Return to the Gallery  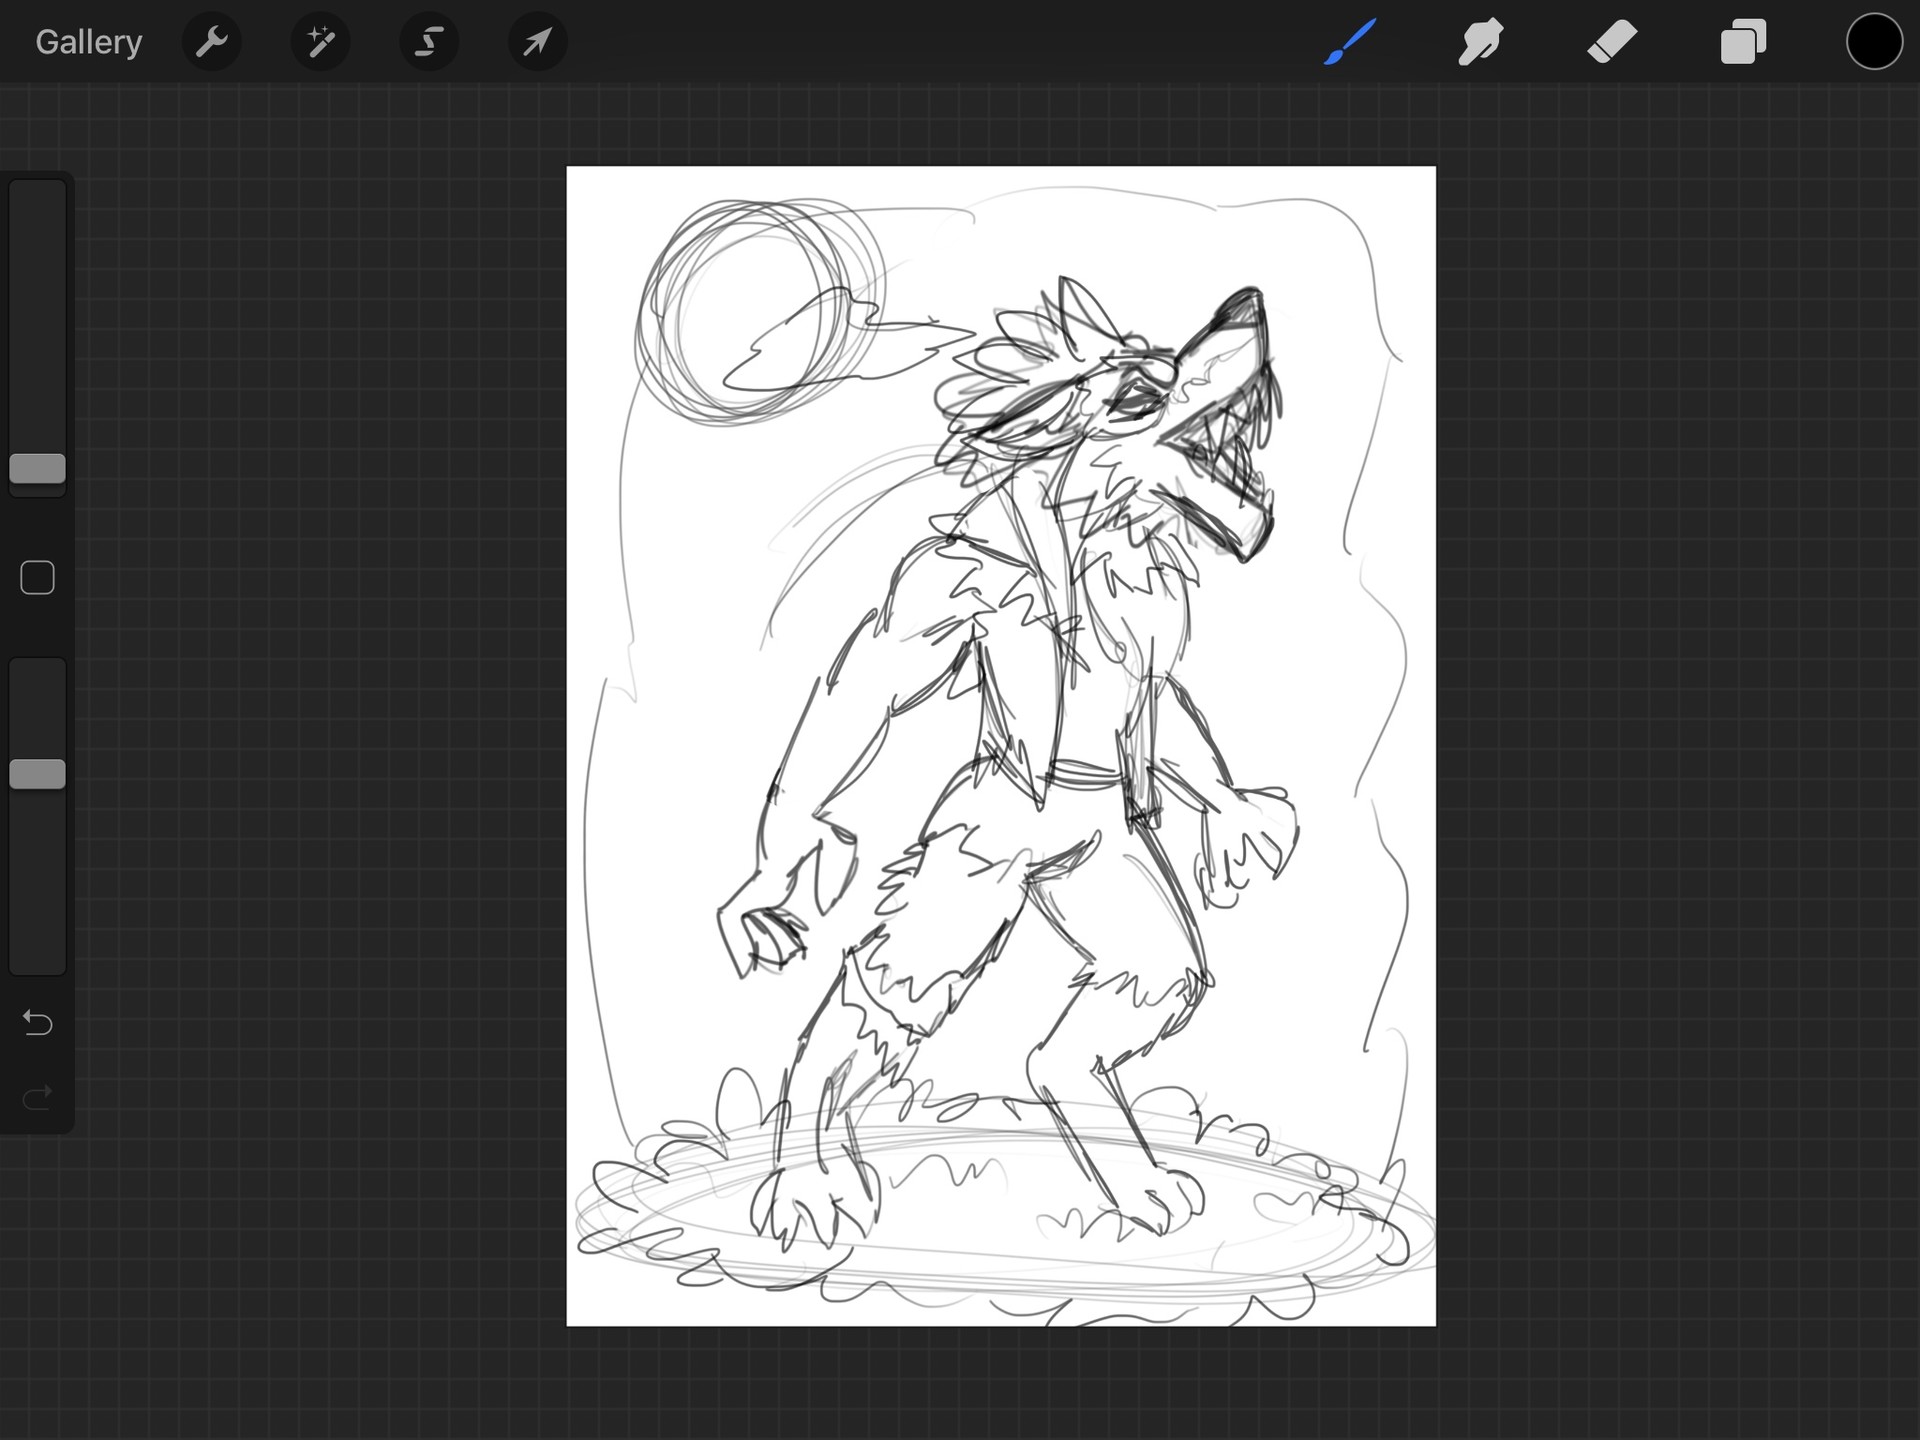click(x=88, y=41)
